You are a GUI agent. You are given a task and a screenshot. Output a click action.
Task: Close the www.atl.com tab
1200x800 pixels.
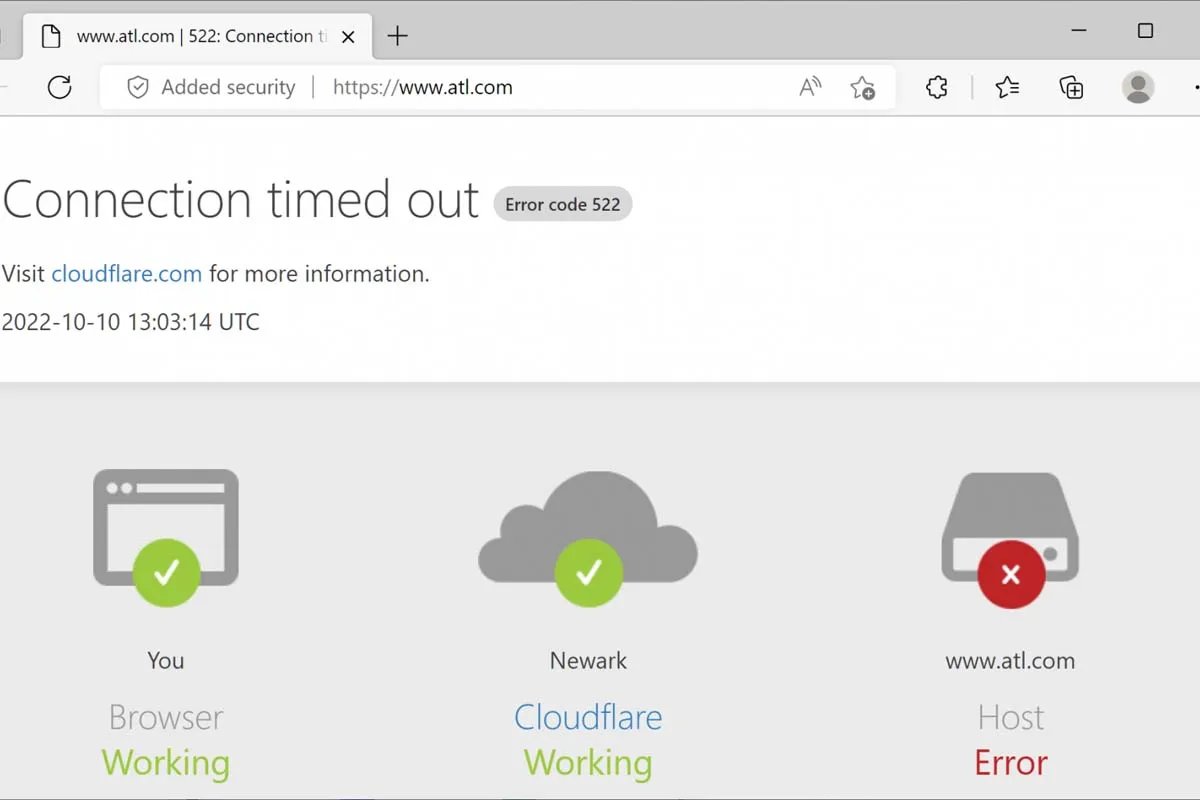pos(348,37)
